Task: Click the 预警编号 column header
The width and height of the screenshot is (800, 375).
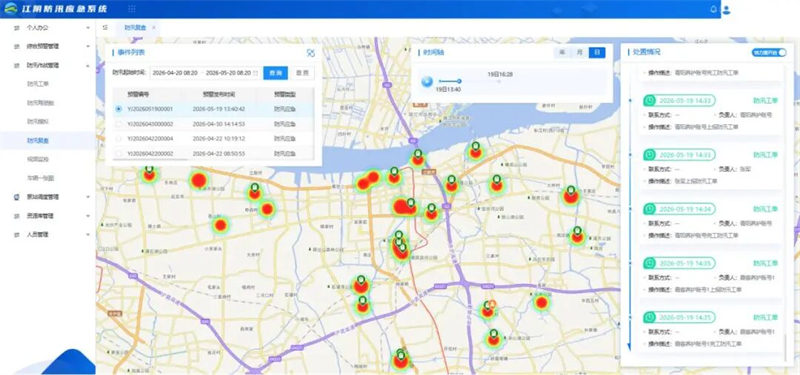Action: (139, 94)
